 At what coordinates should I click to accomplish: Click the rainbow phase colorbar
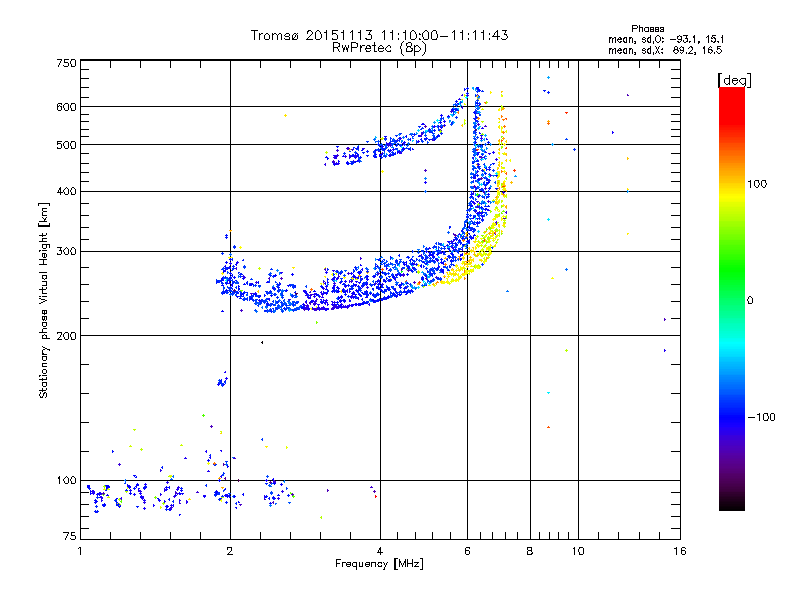(732, 298)
